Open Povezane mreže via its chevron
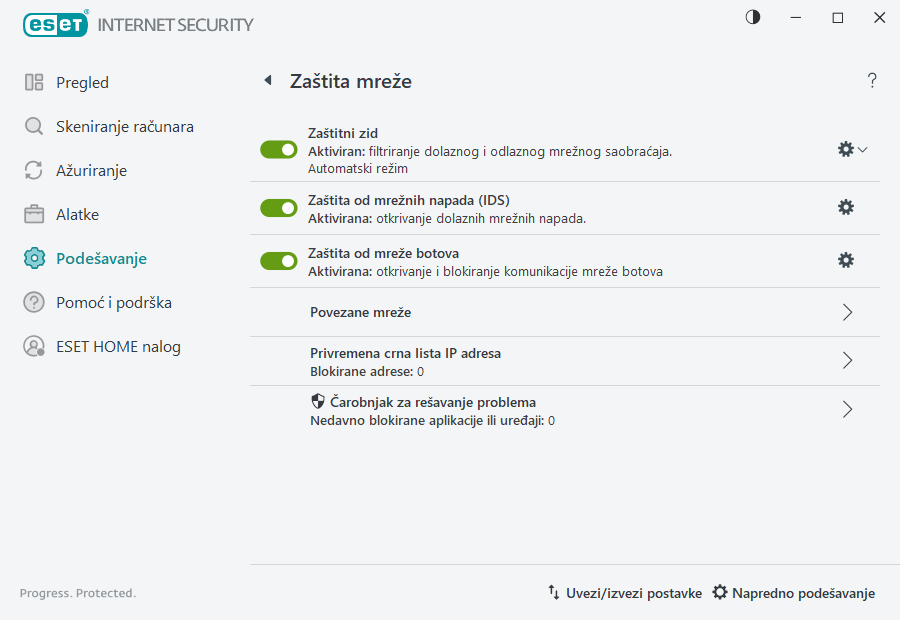Screen dimensions: 900x620 coord(847,311)
